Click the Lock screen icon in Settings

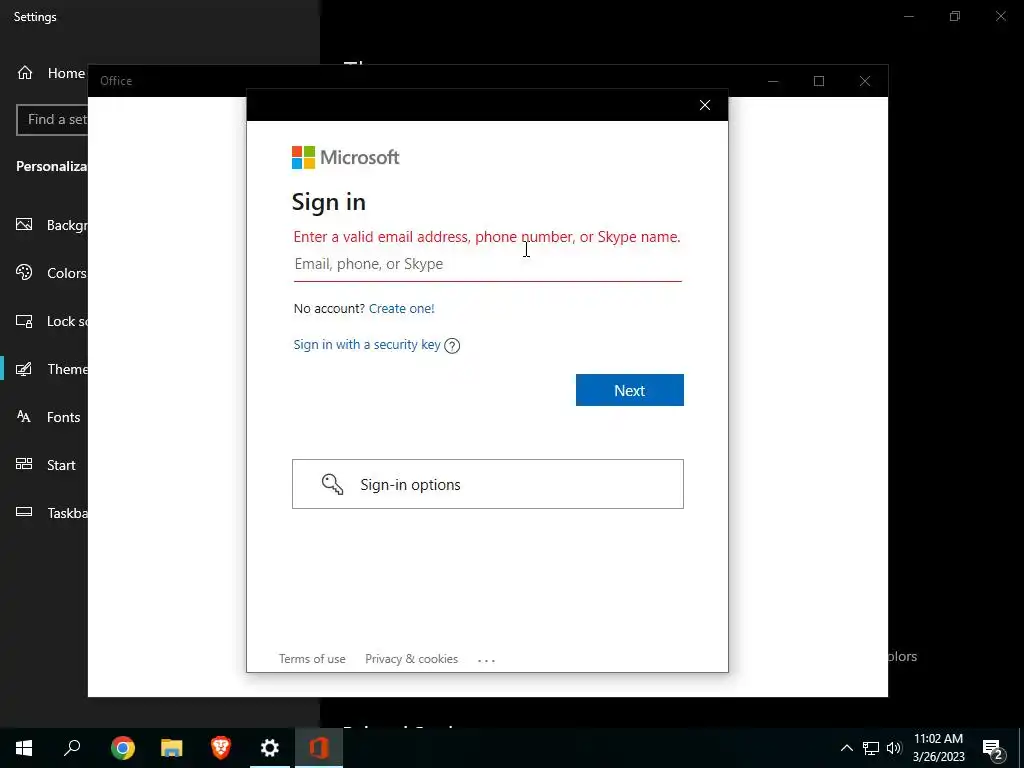(x=24, y=321)
